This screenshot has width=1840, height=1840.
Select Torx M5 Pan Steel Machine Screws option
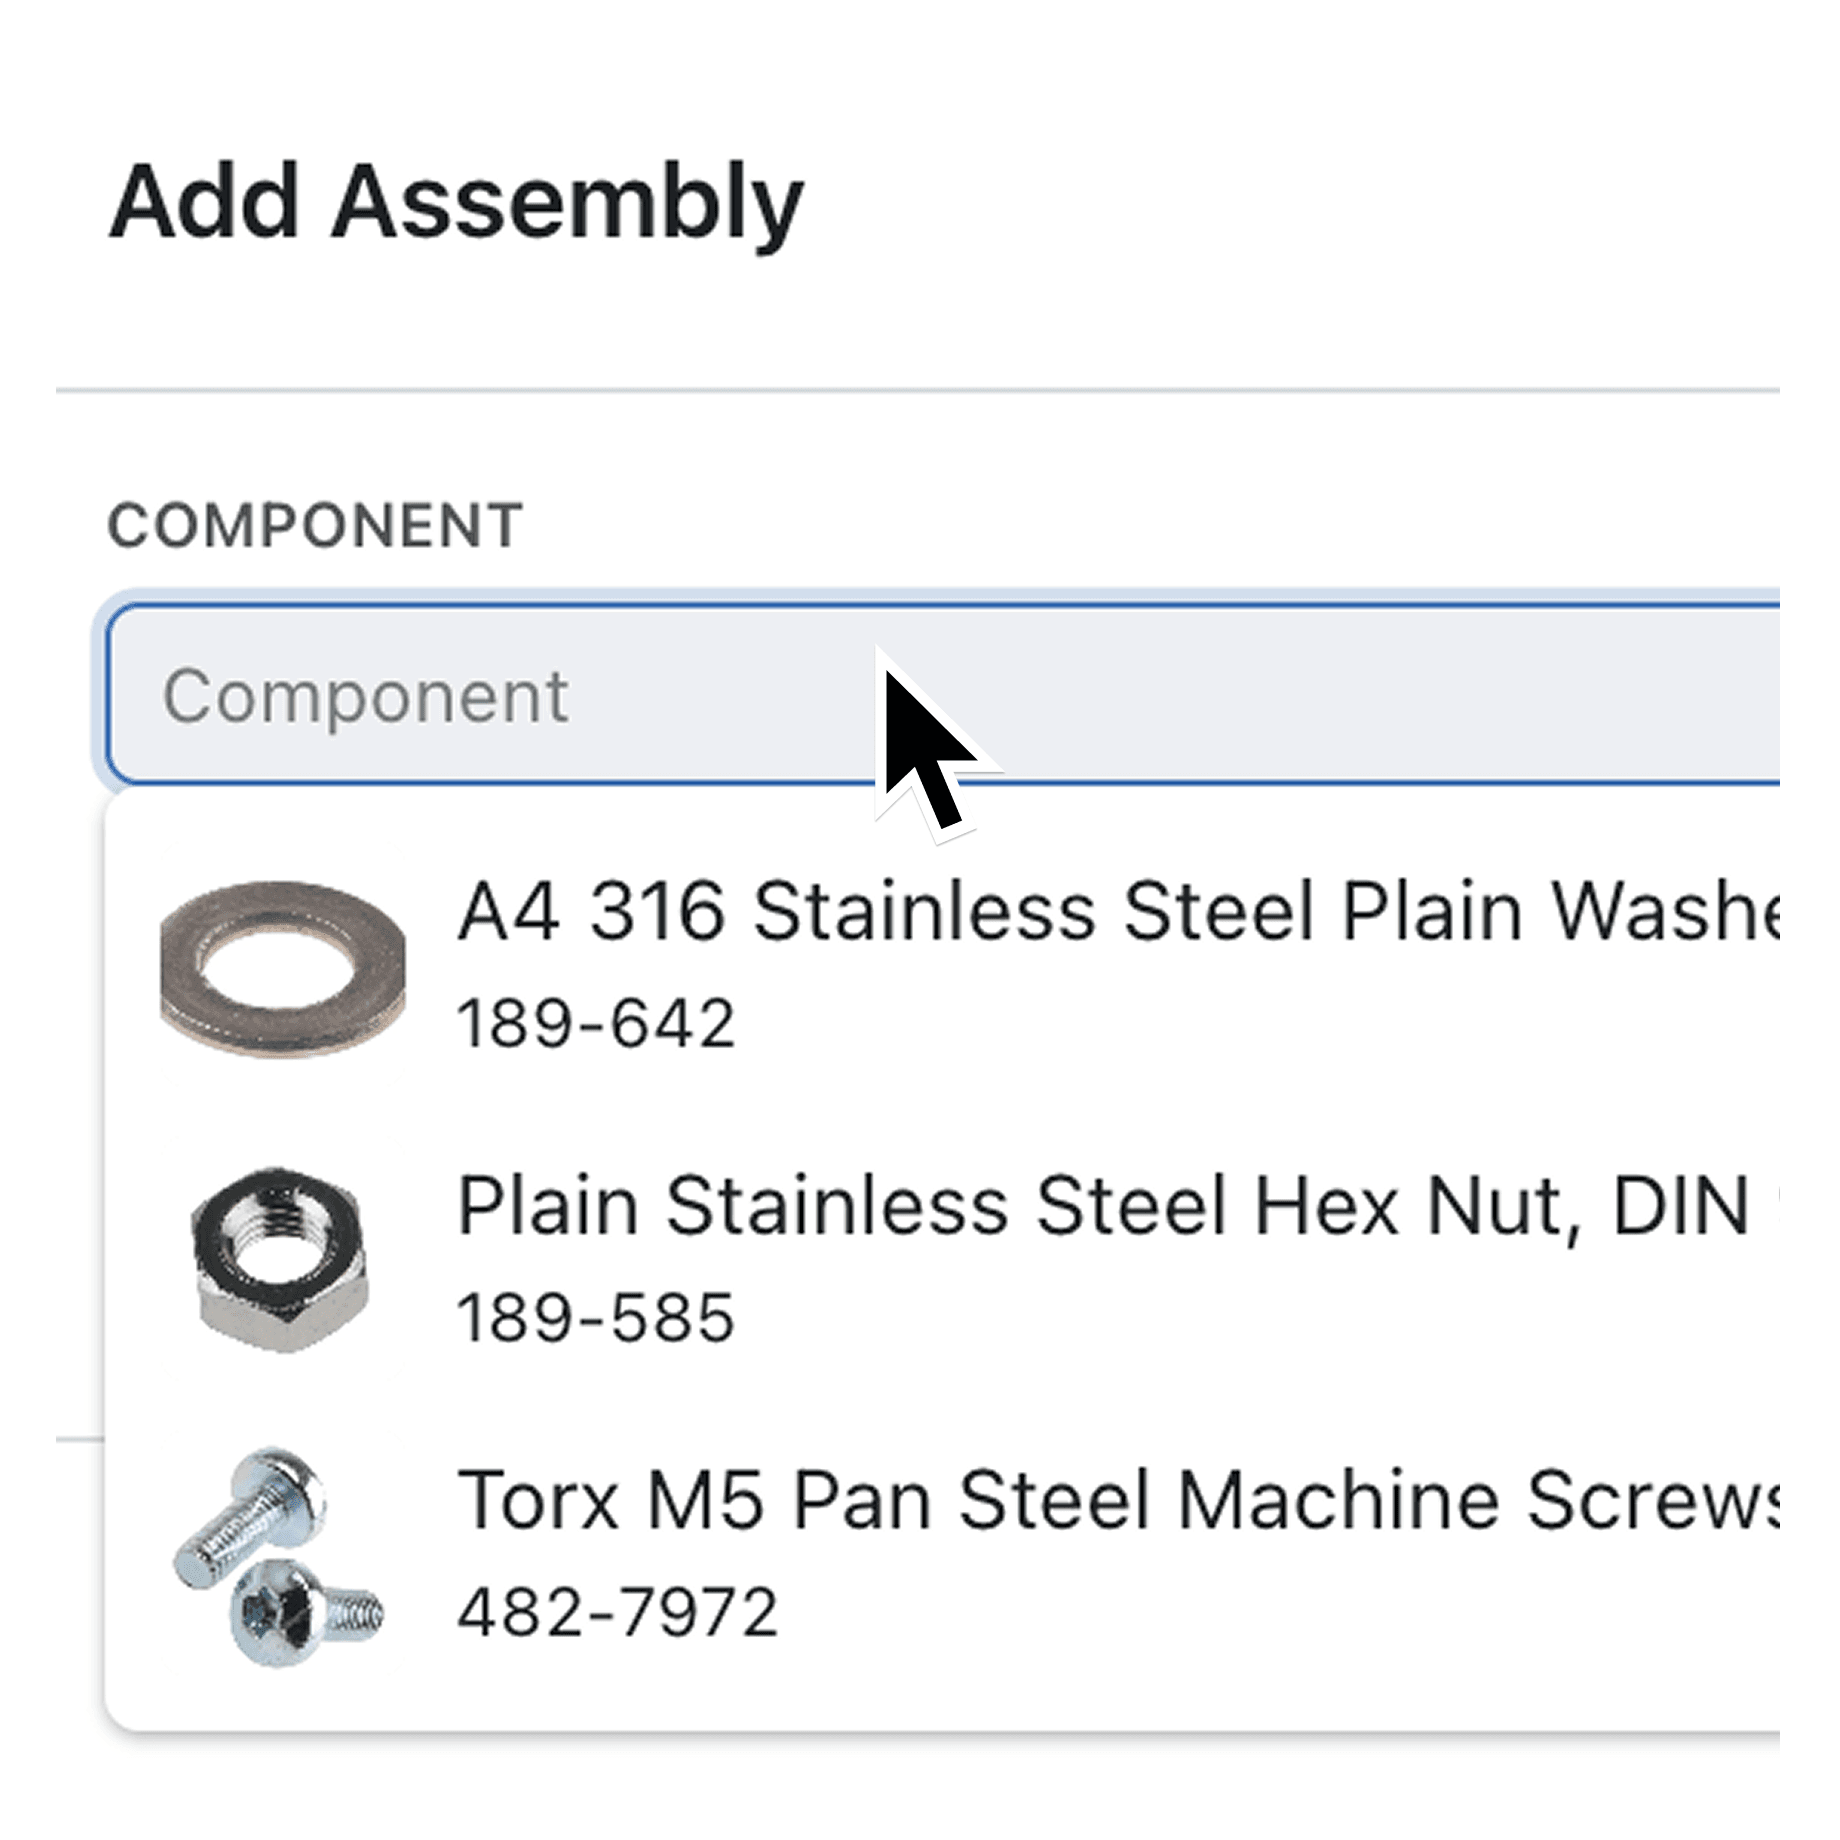tap(943, 1556)
